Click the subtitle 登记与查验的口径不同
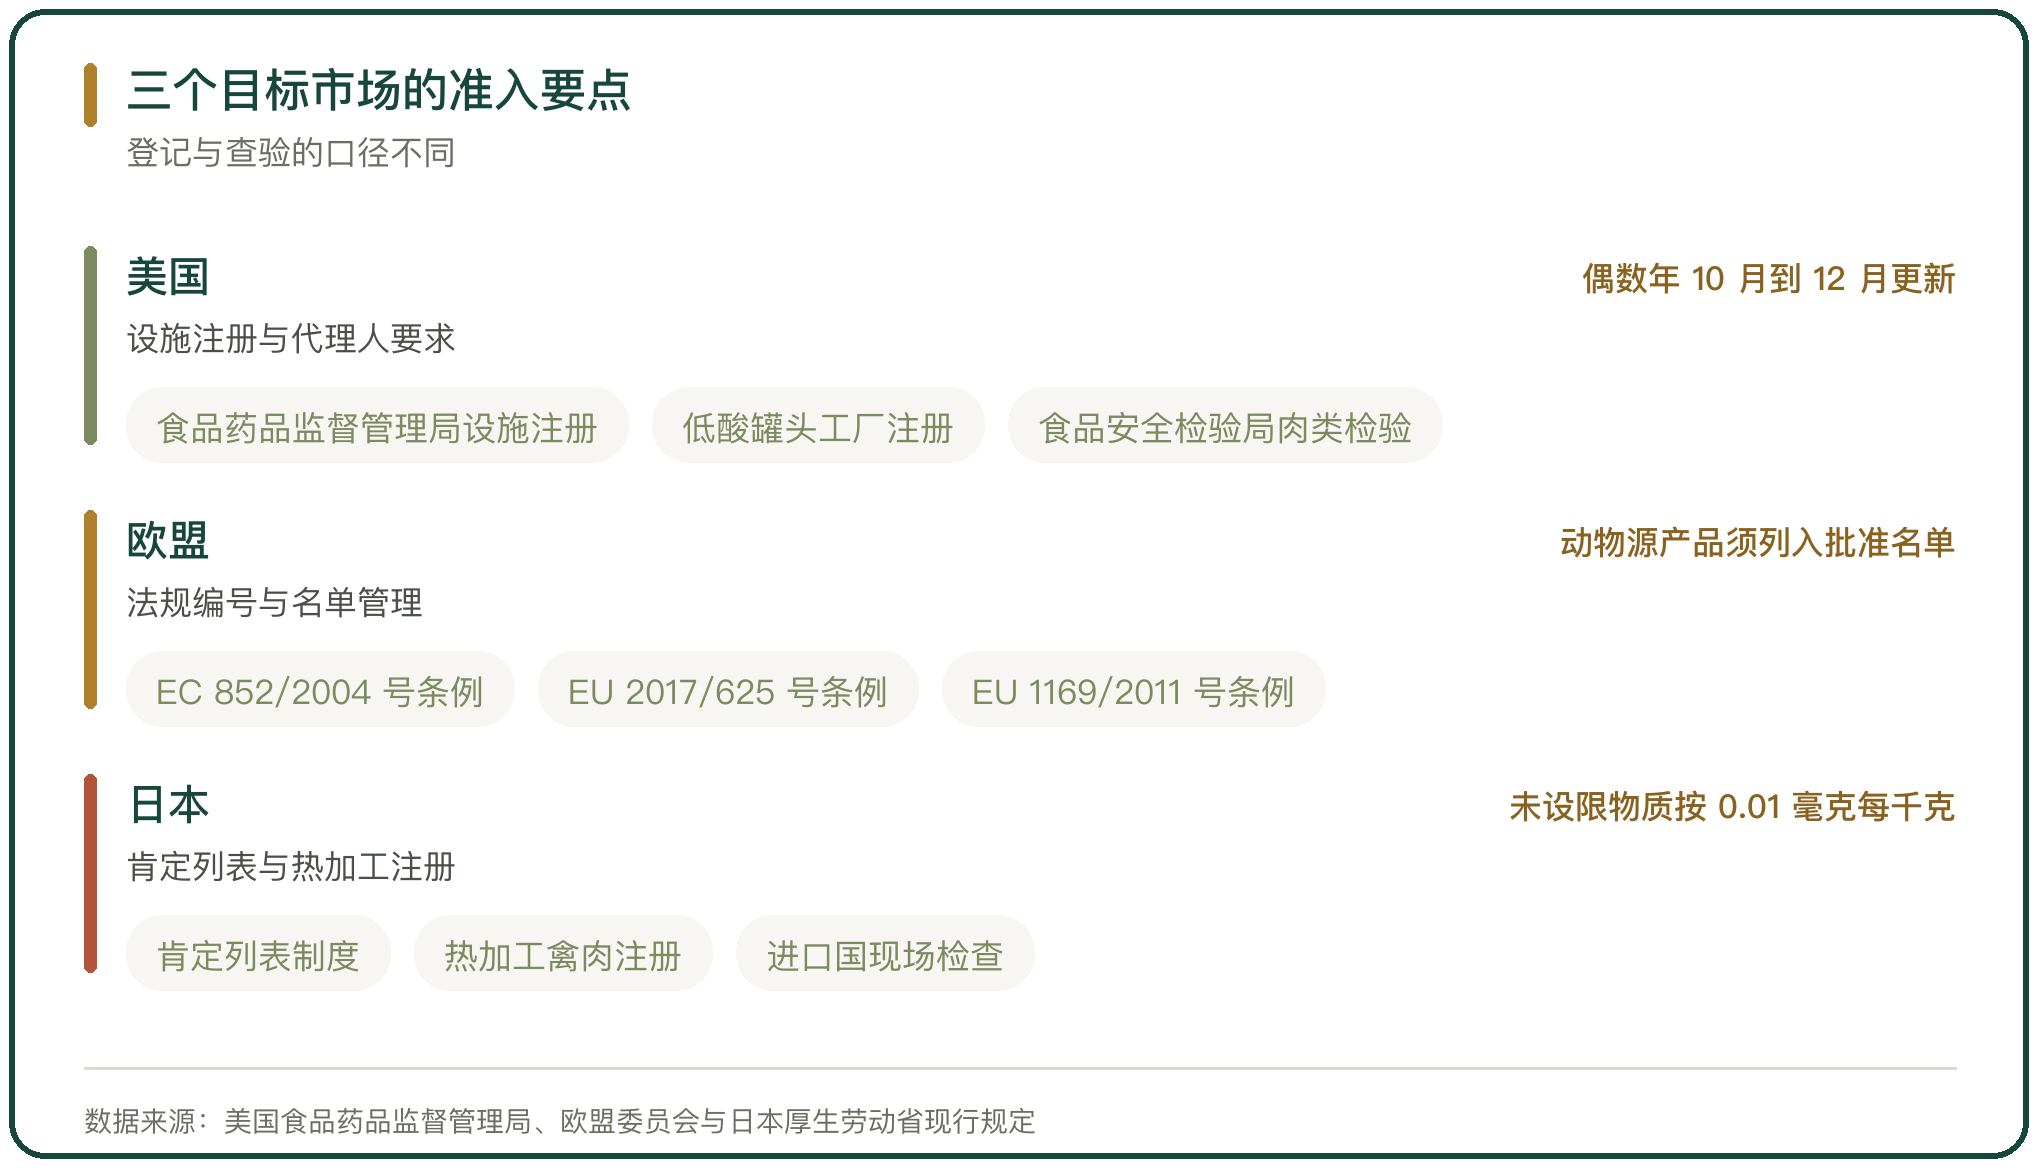The width and height of the screenshot is (2040, 1170). pos(290,153)
